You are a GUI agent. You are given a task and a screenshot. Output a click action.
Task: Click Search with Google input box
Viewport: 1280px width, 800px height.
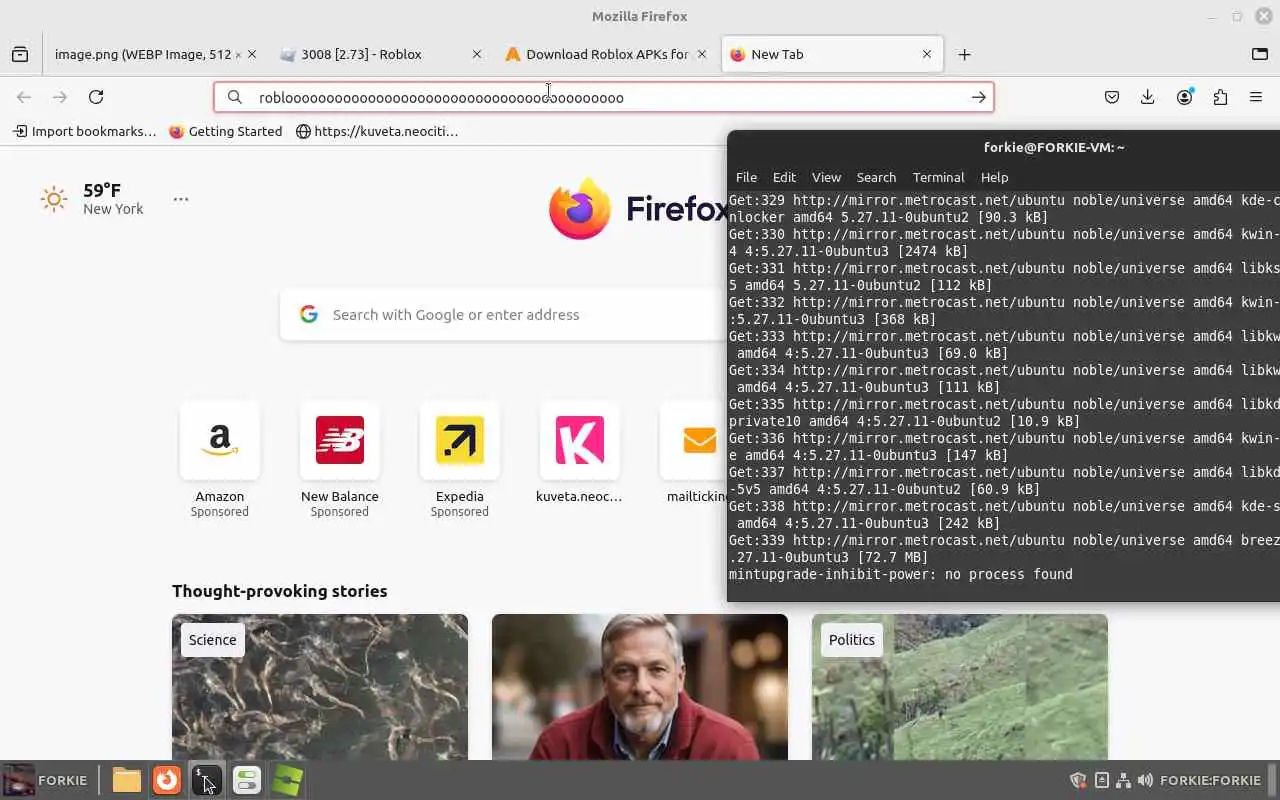click(505, 315)
